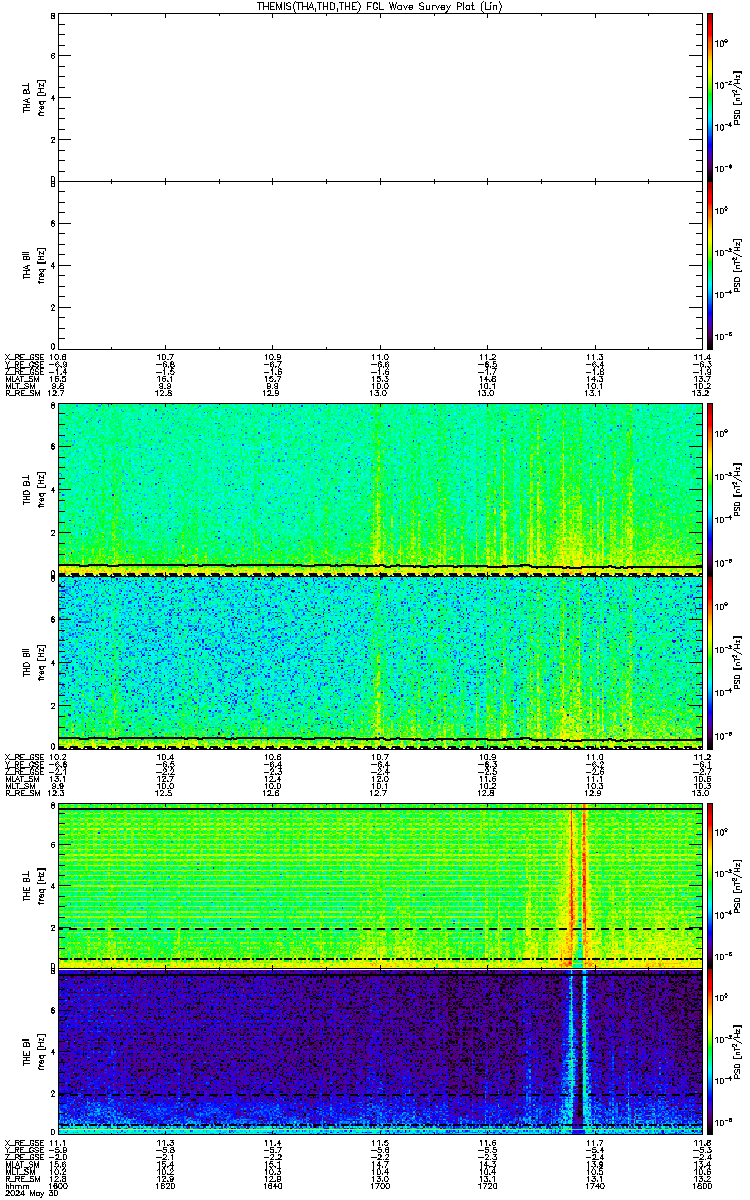This screenshot has width=750, height=1200.
Task: Click the THD B-perpendicular spectrogram panel
Action: coord(380,488)
